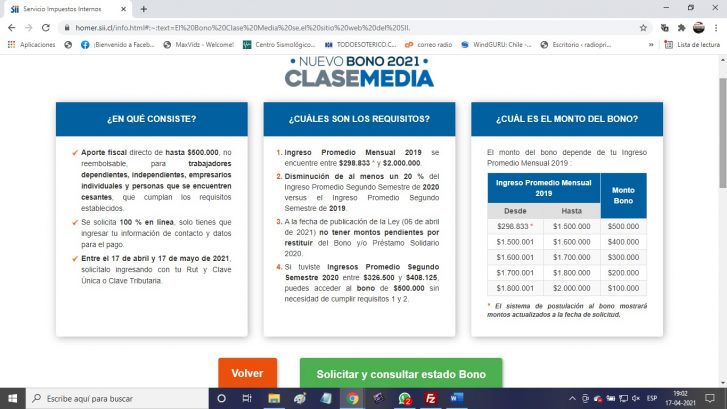Open the Chrome three-dot menu

(x=717, y=27)
